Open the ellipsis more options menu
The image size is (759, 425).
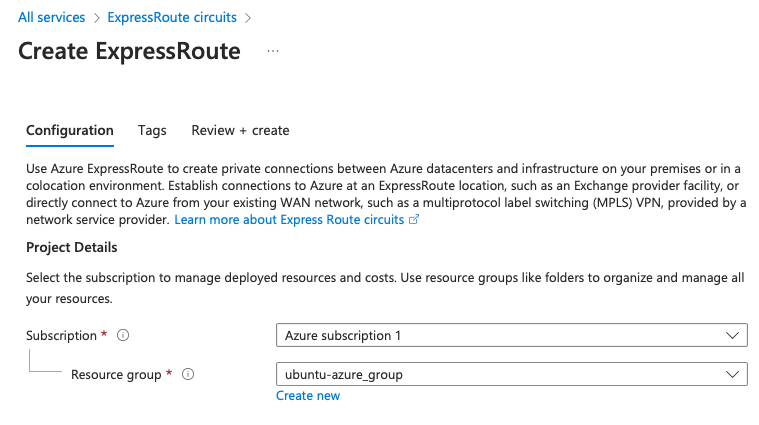(x=273, y=51)
